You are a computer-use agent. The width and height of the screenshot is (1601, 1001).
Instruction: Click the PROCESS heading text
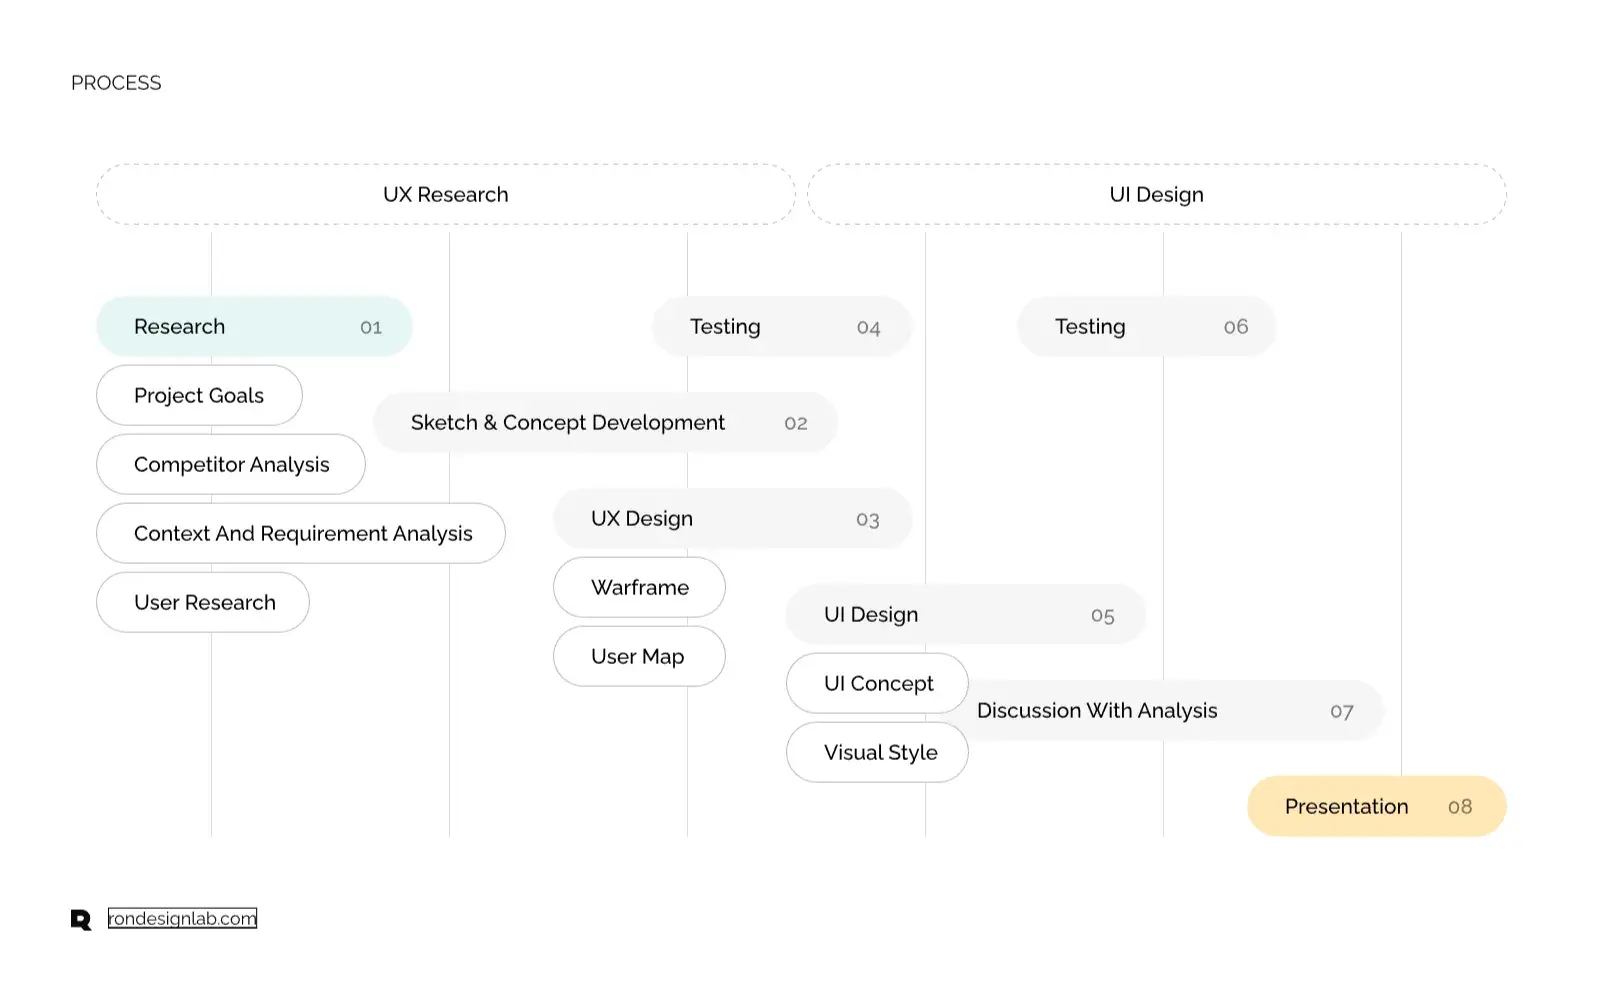coord(116,83)
